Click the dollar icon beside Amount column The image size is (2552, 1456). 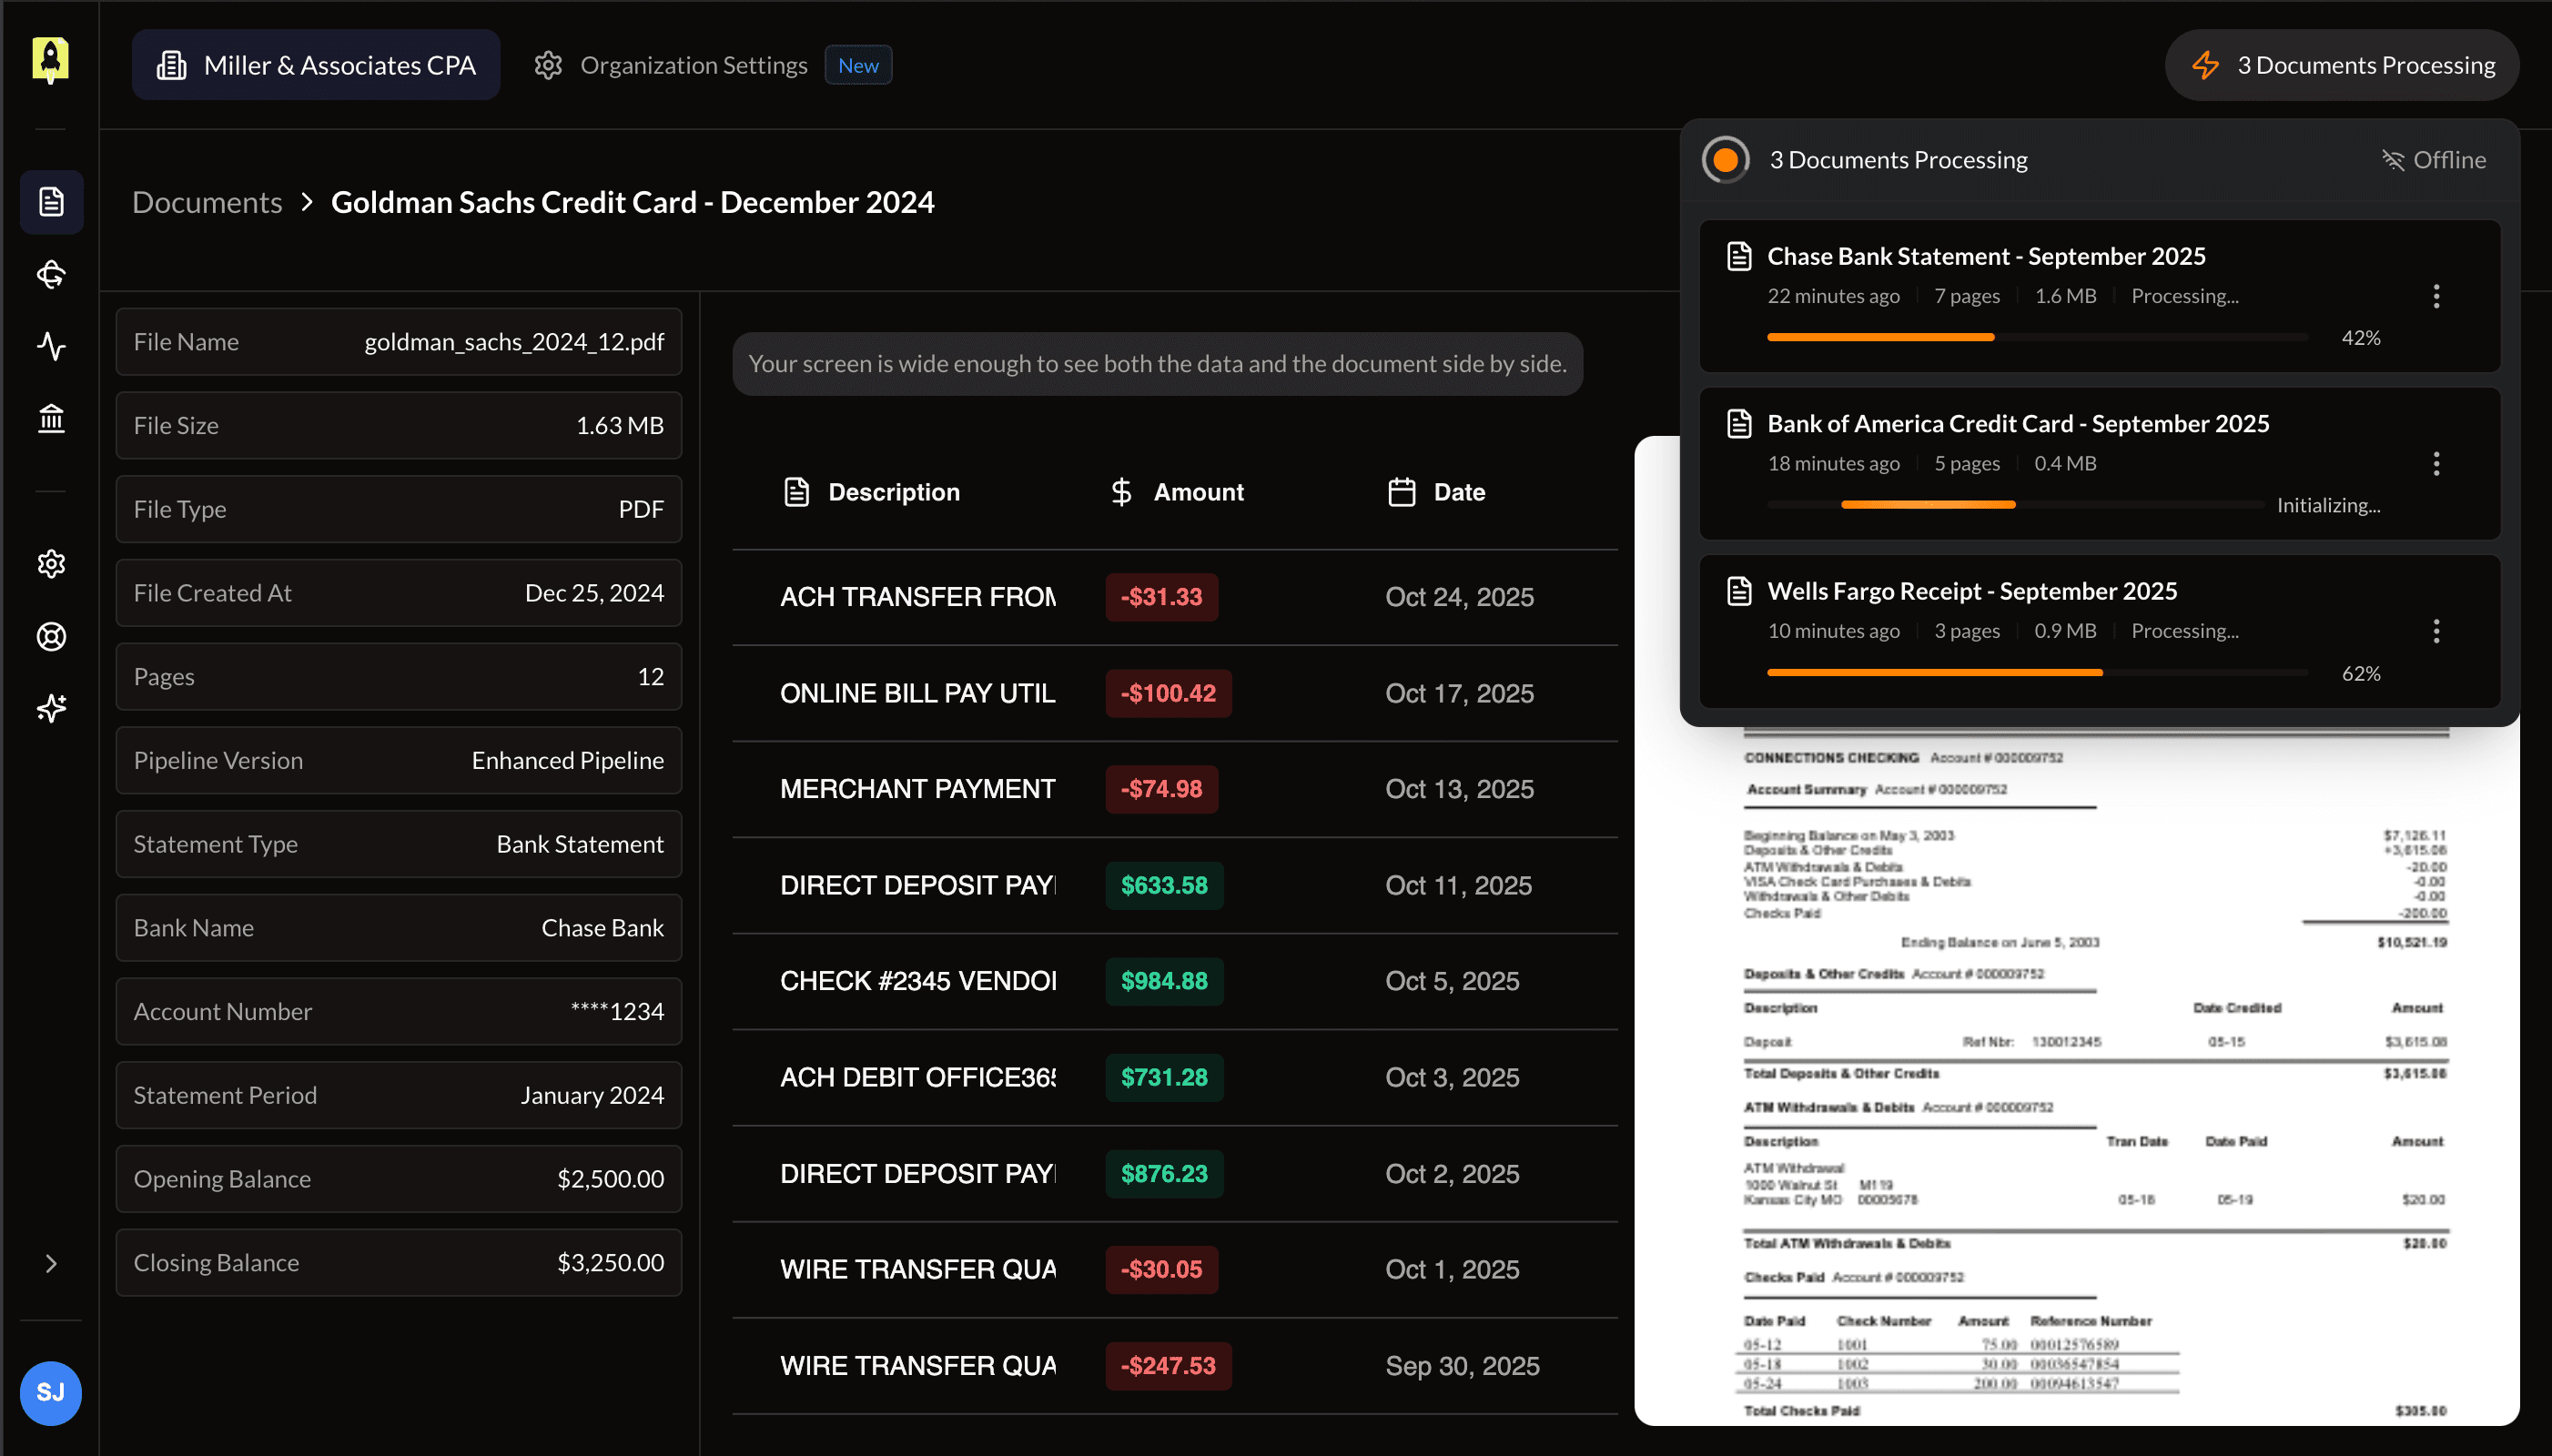[1120, 491]
